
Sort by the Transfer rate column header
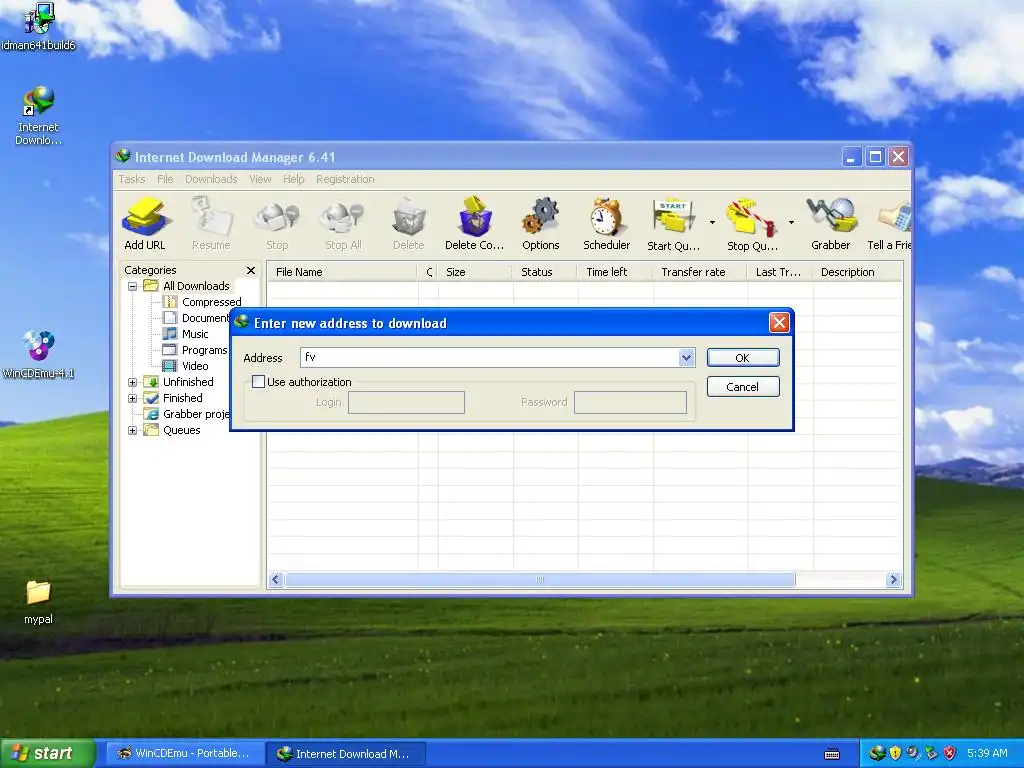point(699,272)
